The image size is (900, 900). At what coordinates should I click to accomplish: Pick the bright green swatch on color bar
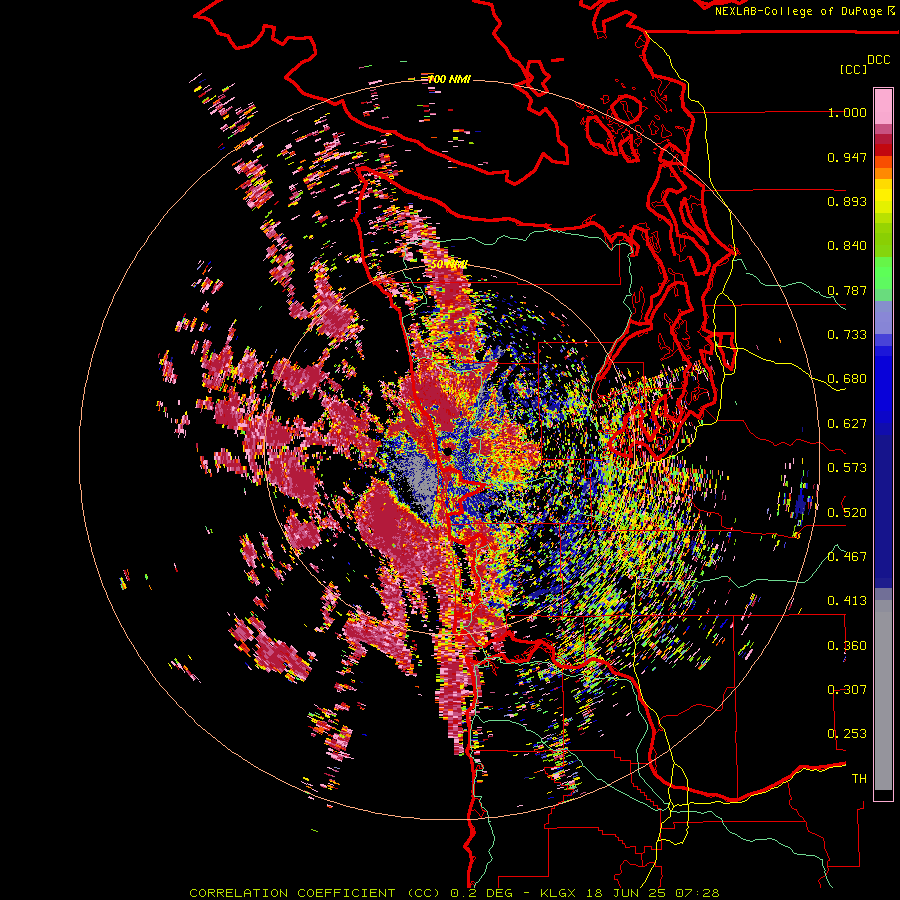pos(883,273)
